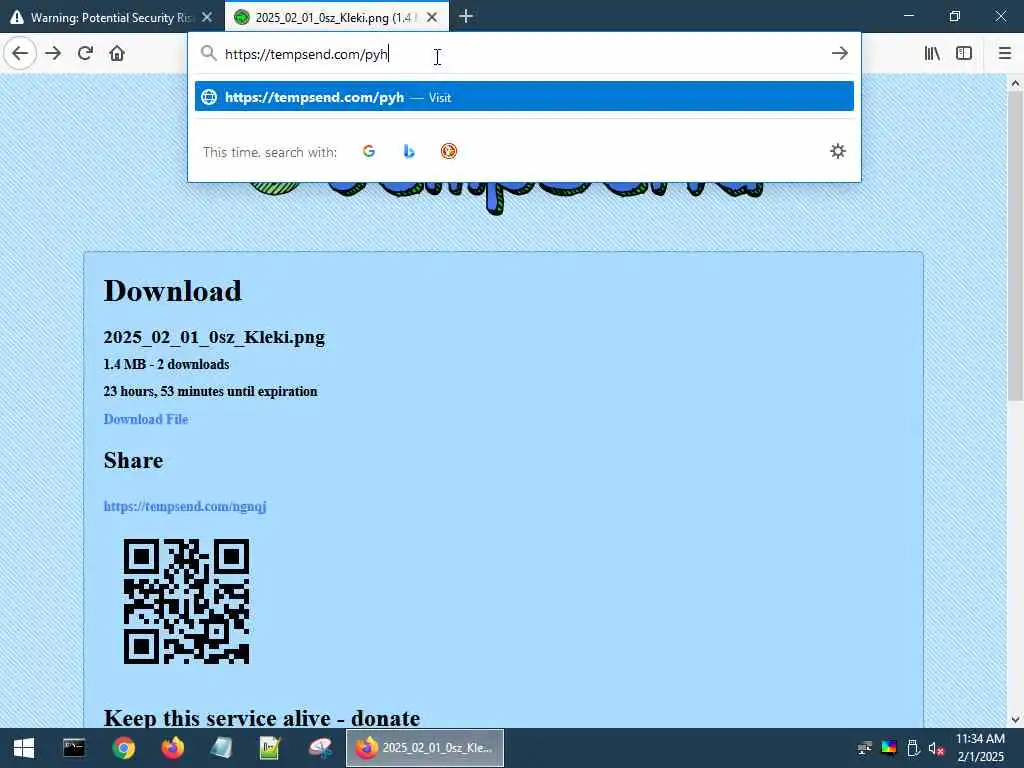Click the Go arrow in the address bar
This screenshot has width=1024, height=768.
840,54
